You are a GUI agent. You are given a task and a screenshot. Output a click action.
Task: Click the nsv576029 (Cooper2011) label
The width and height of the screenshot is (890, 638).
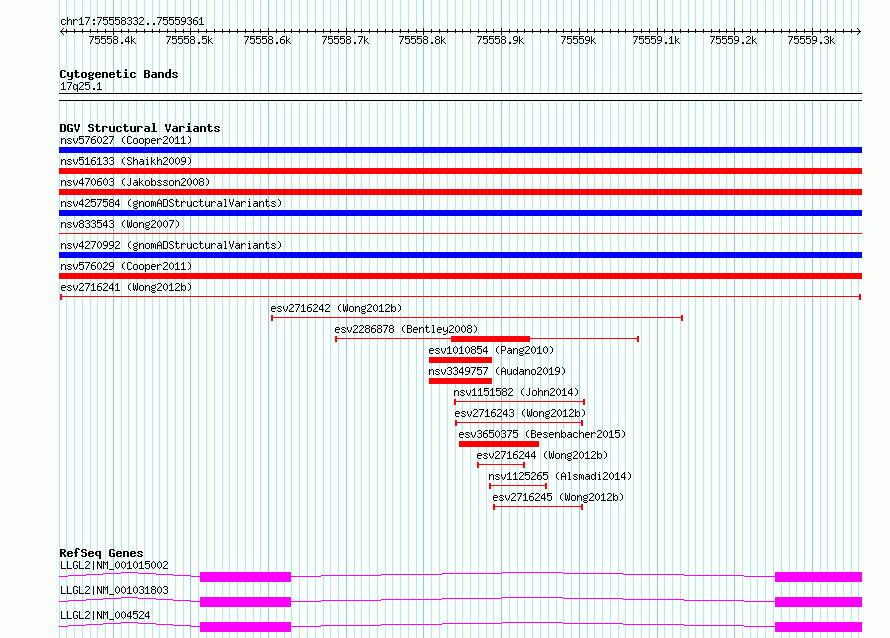[x=126, y=266]
